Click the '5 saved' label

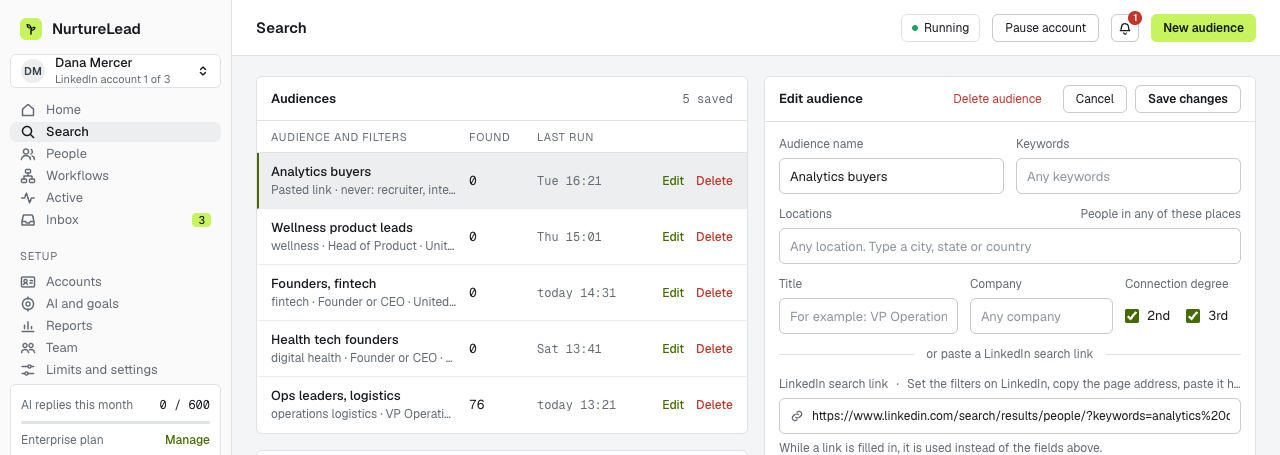(707, 99)
